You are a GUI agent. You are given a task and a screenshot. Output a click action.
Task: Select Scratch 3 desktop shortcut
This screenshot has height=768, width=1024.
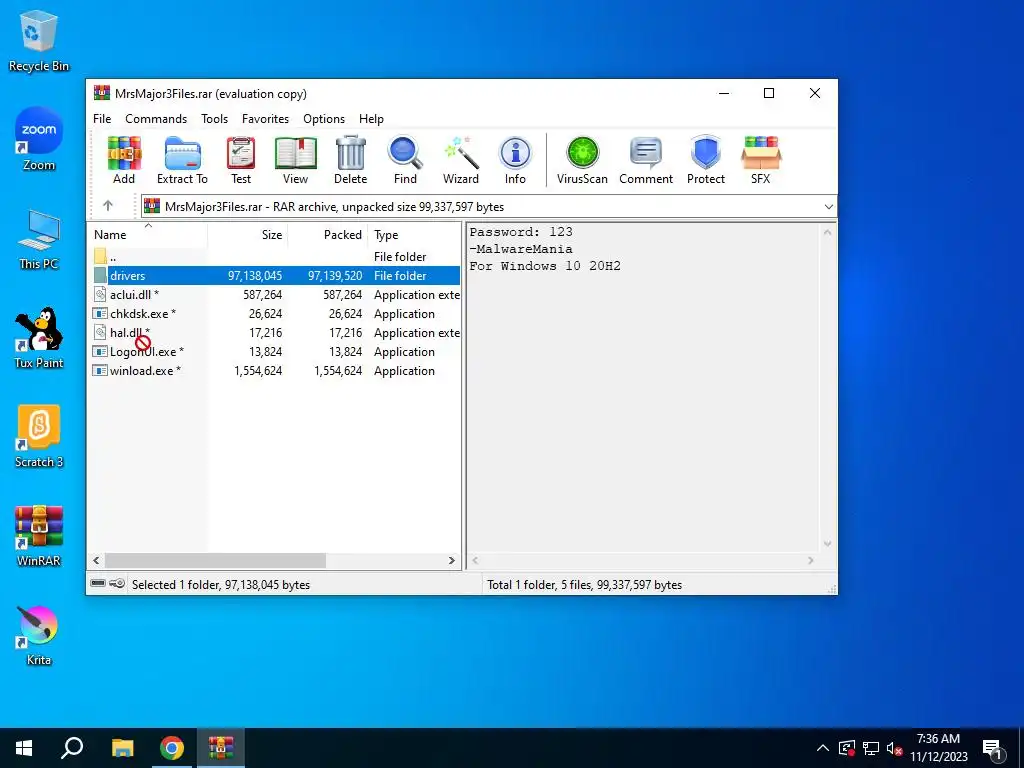point(39,437)
